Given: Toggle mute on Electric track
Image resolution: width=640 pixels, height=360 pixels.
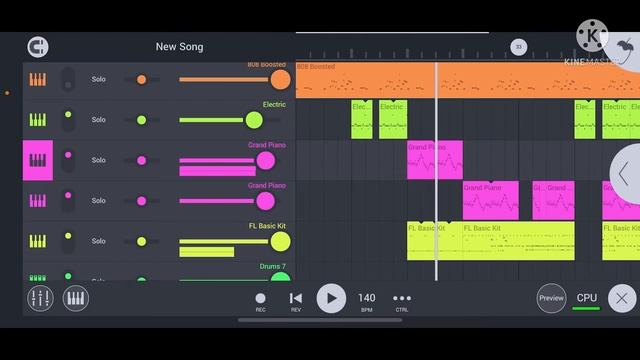Looking at the screenshot, I should 68,120.
